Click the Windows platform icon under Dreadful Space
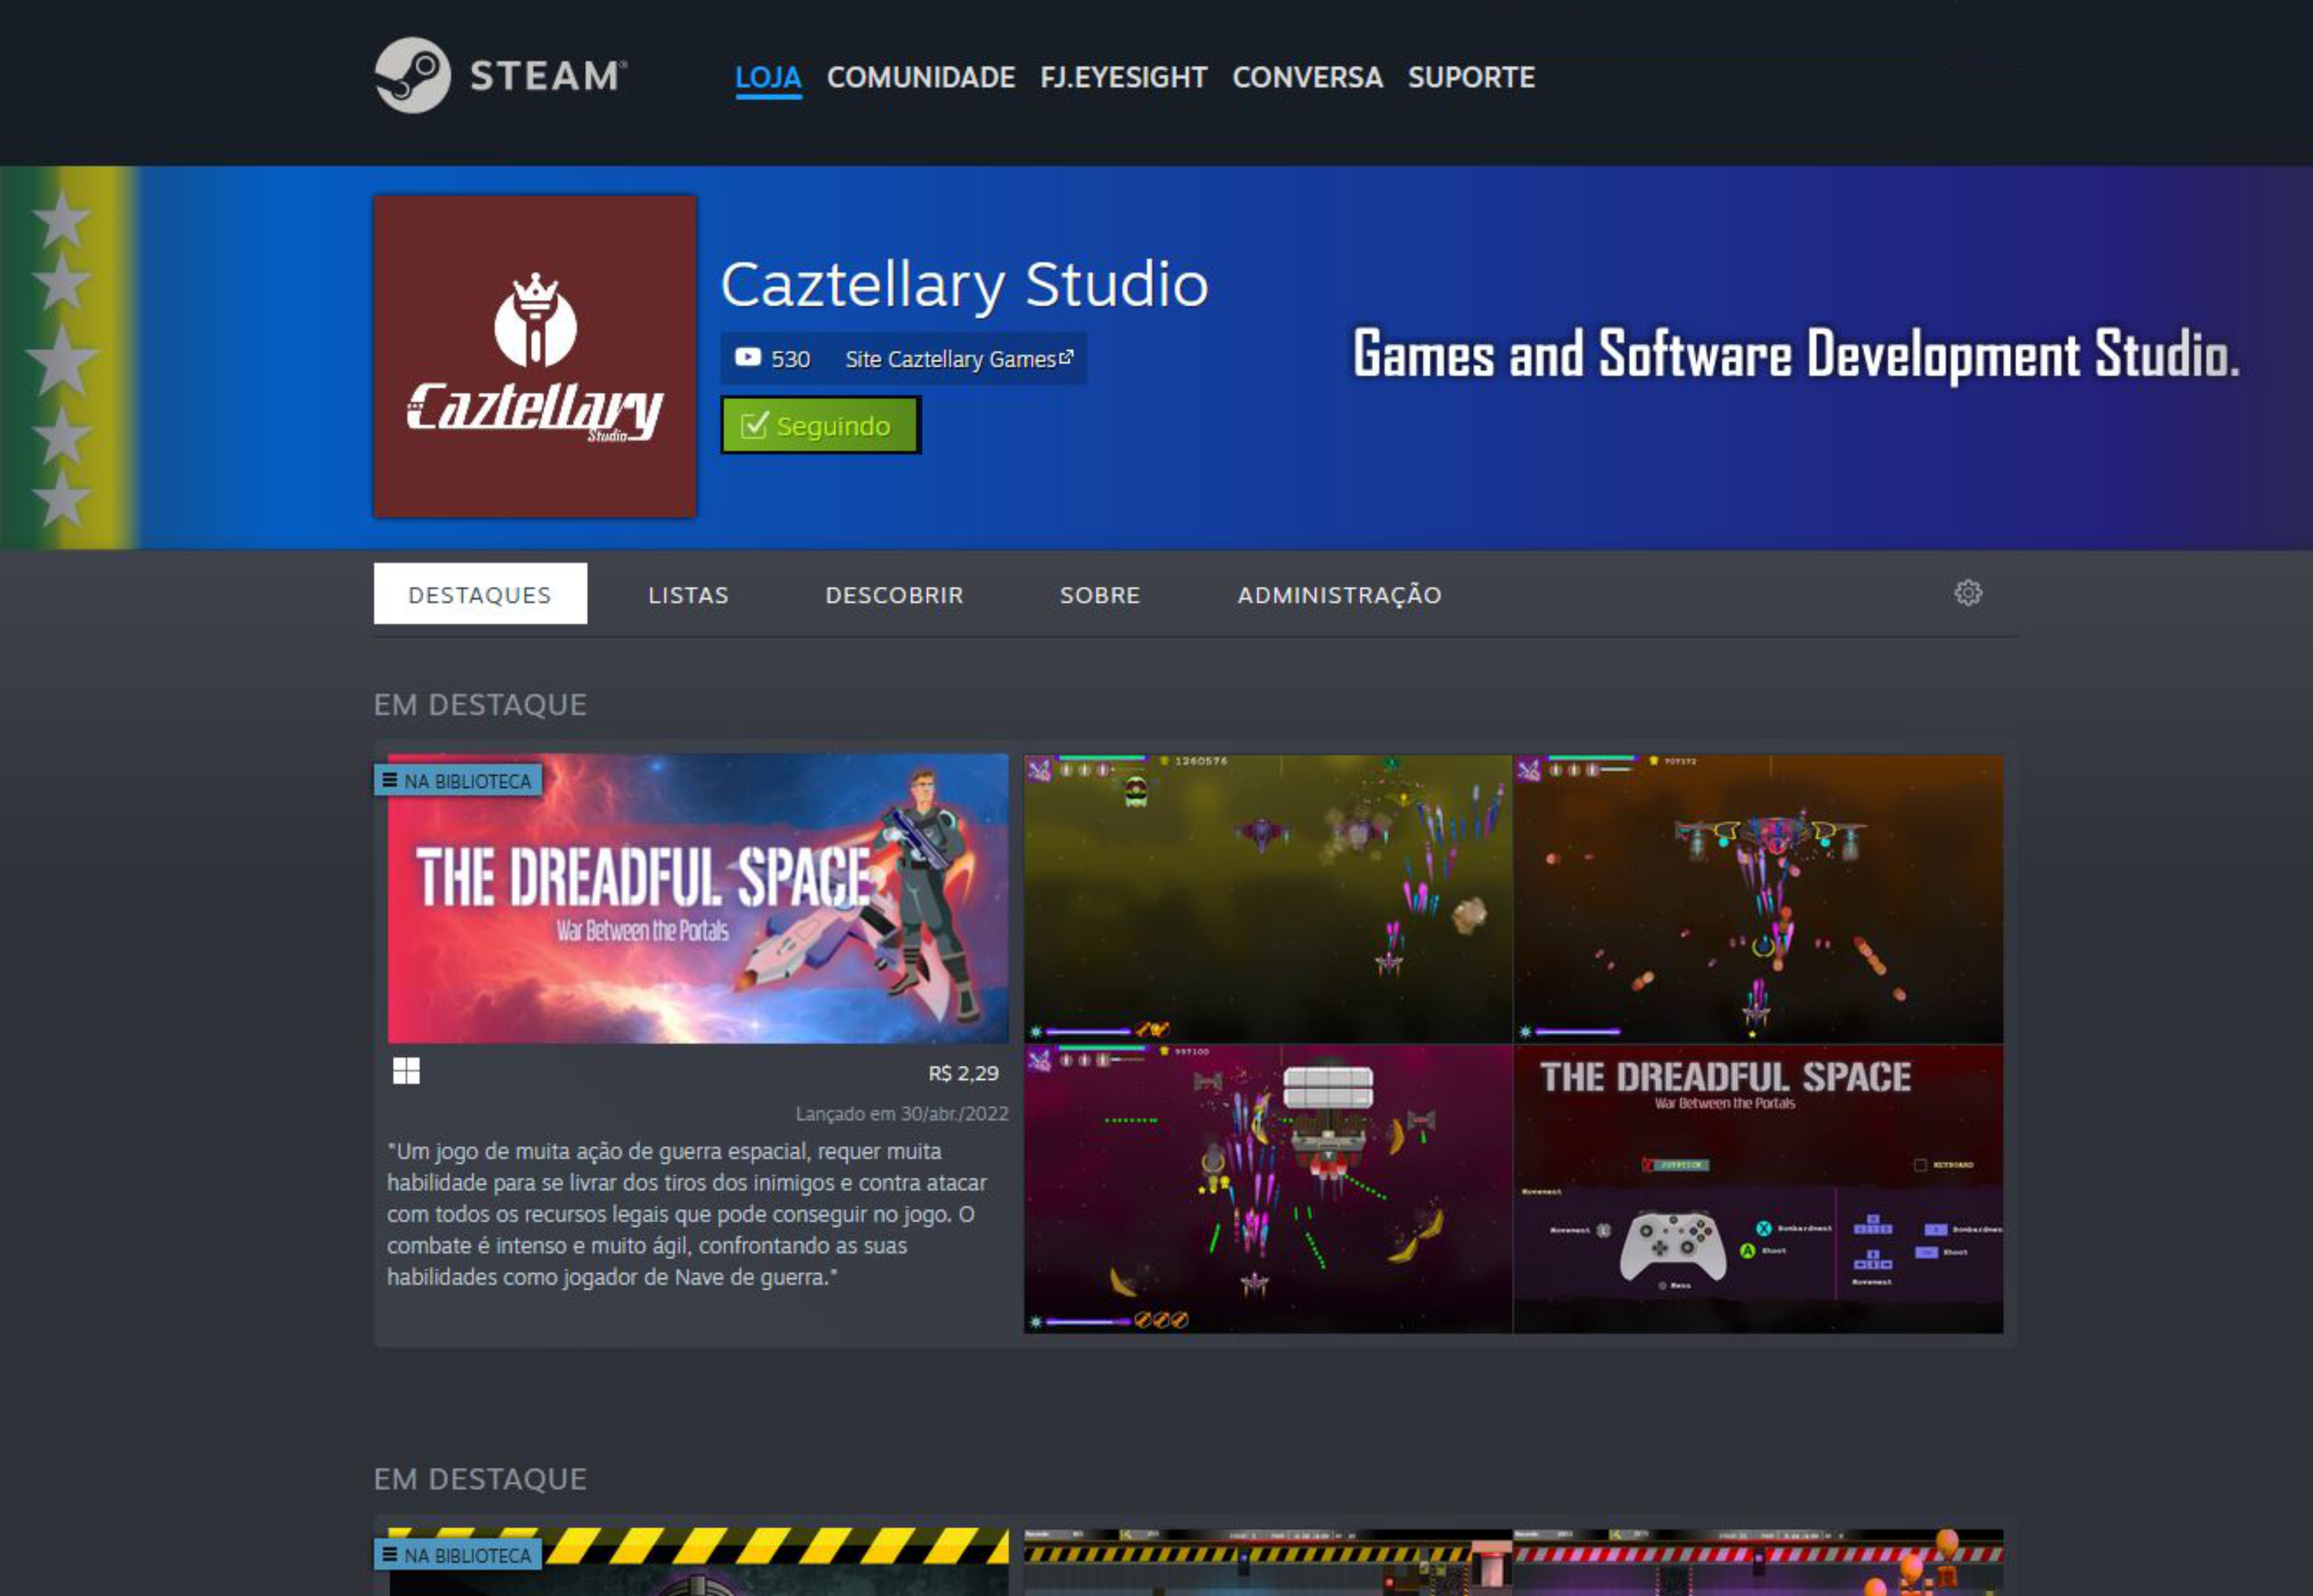The height and width of the screenshot is (1596, 2313). pyautogui.click(x=406, y=1071)
